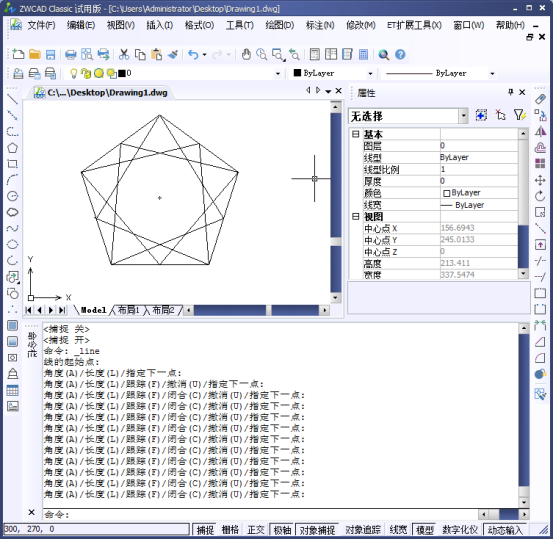The width and height of the screenshot is (554, 540).
Task: Open the 无选择 selection dropdown
Action: 463,116
